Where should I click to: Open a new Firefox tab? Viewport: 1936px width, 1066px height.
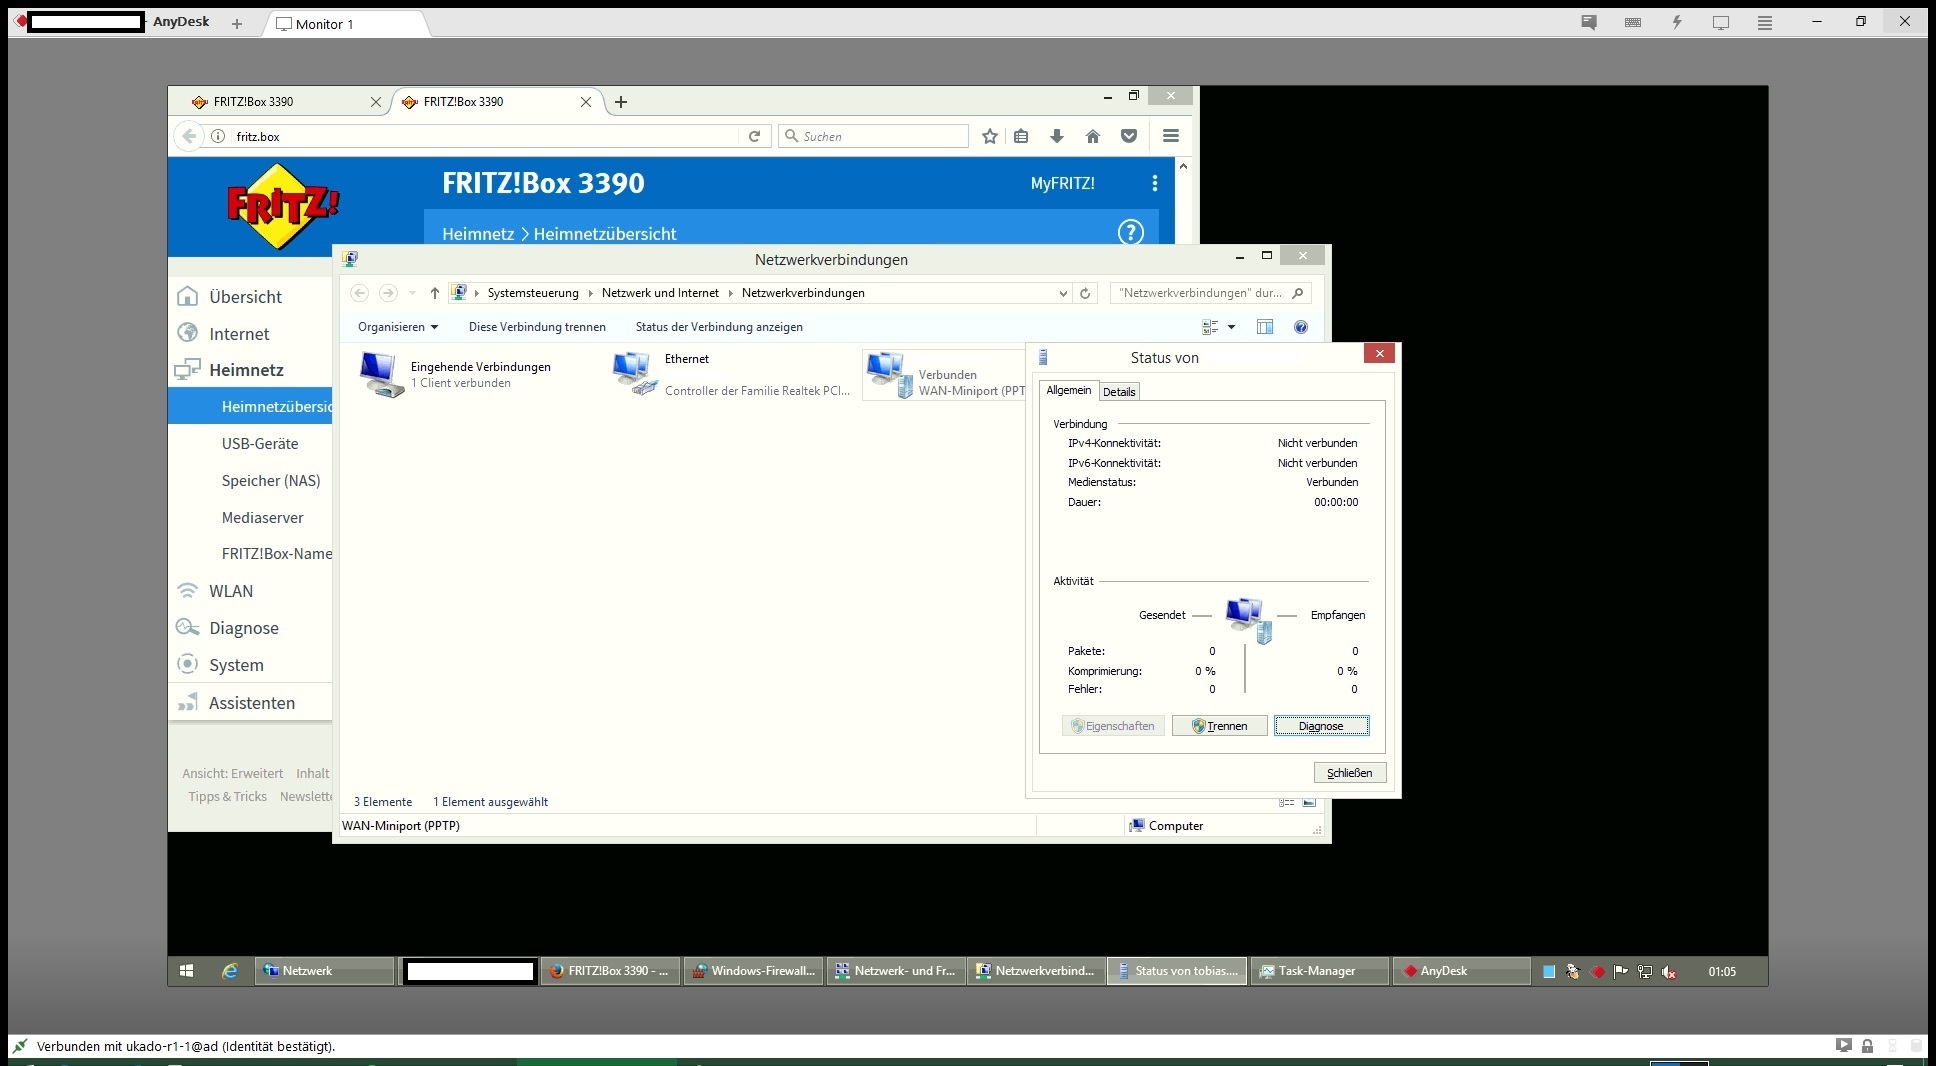coord(621,102)
